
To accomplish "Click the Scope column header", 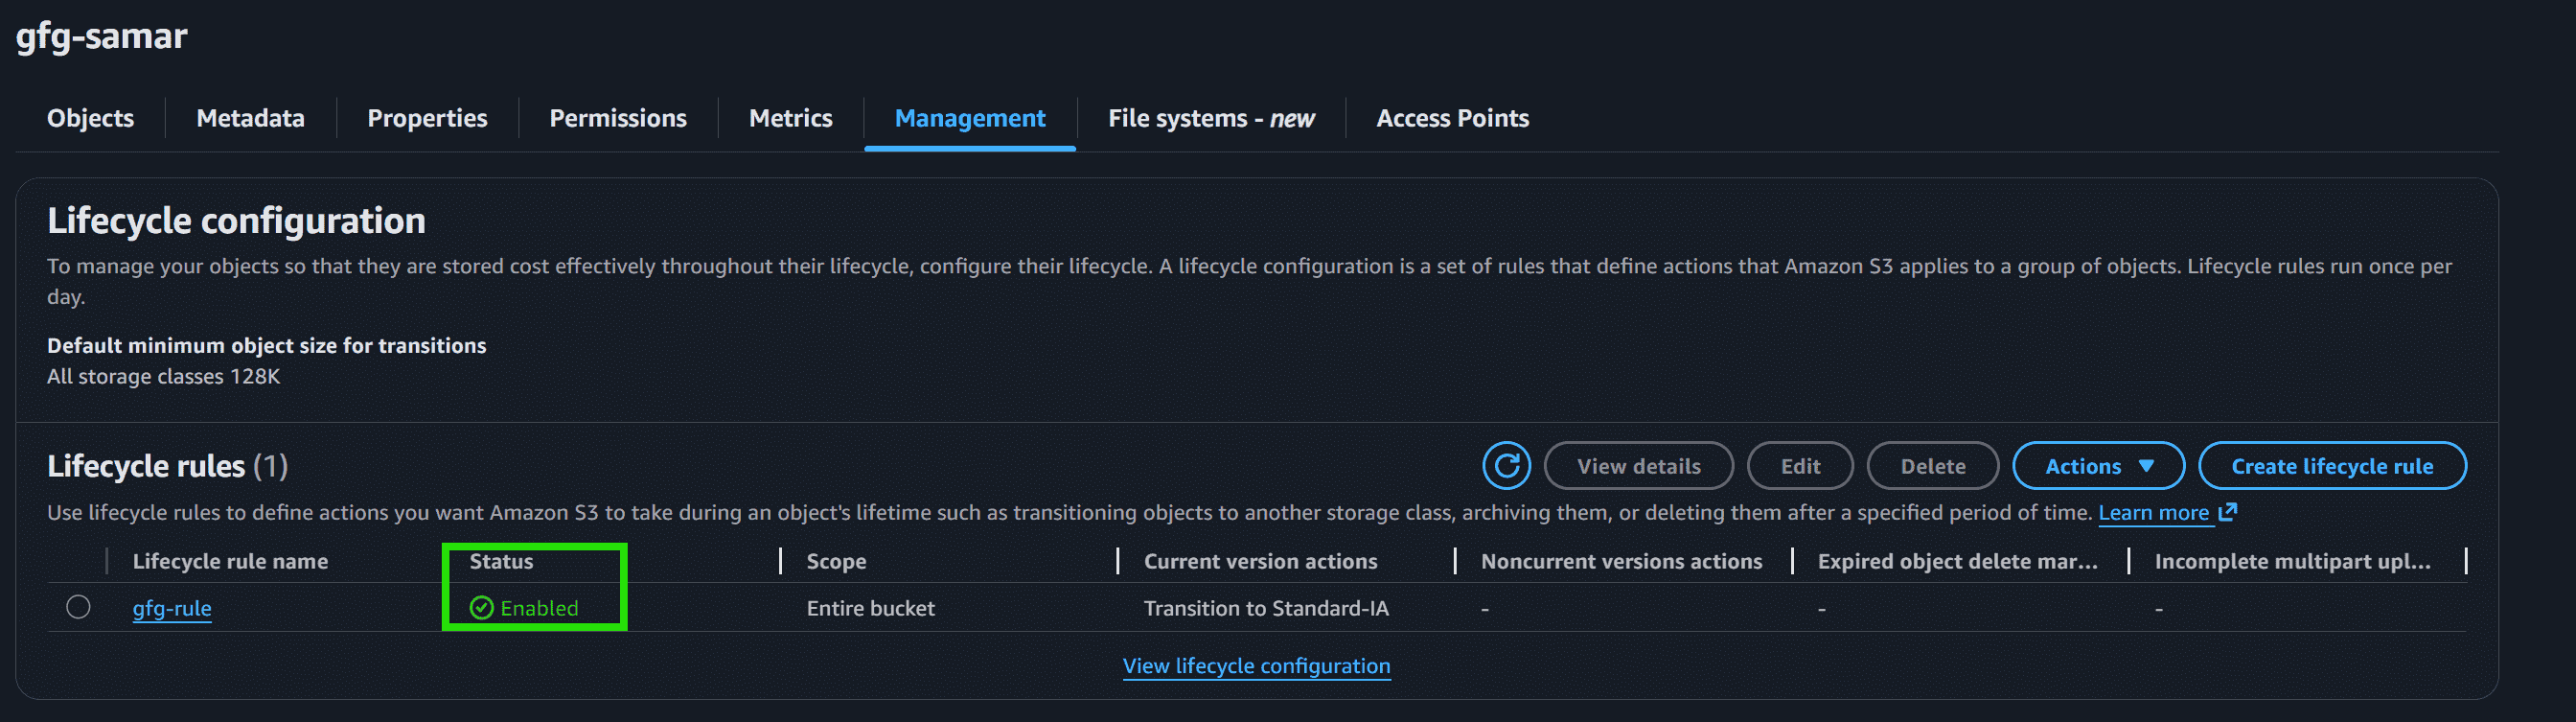I will pos(836,561).
